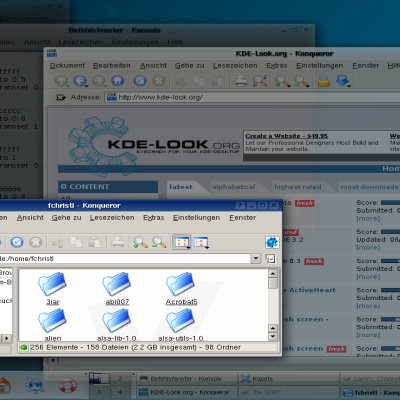
Task: Open the Acrobat5 folder
Action: [181, 289]
